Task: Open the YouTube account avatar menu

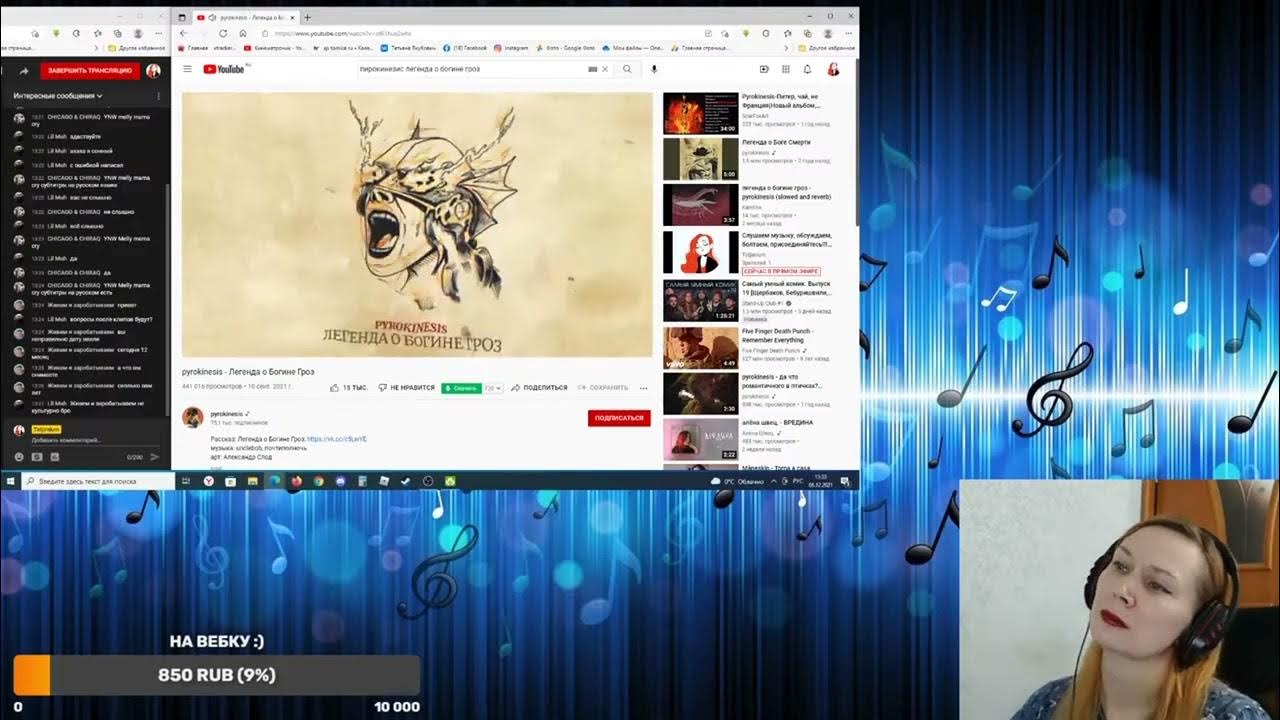Action: point(833,69)
